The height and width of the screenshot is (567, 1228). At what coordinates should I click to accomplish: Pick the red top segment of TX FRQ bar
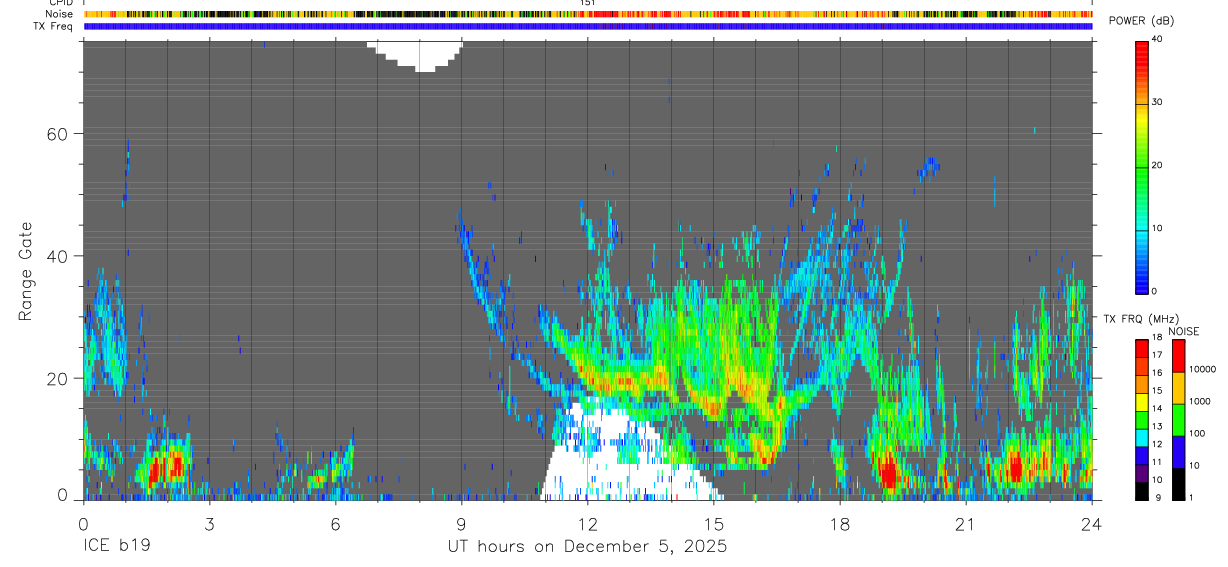tap(1142, 347)
